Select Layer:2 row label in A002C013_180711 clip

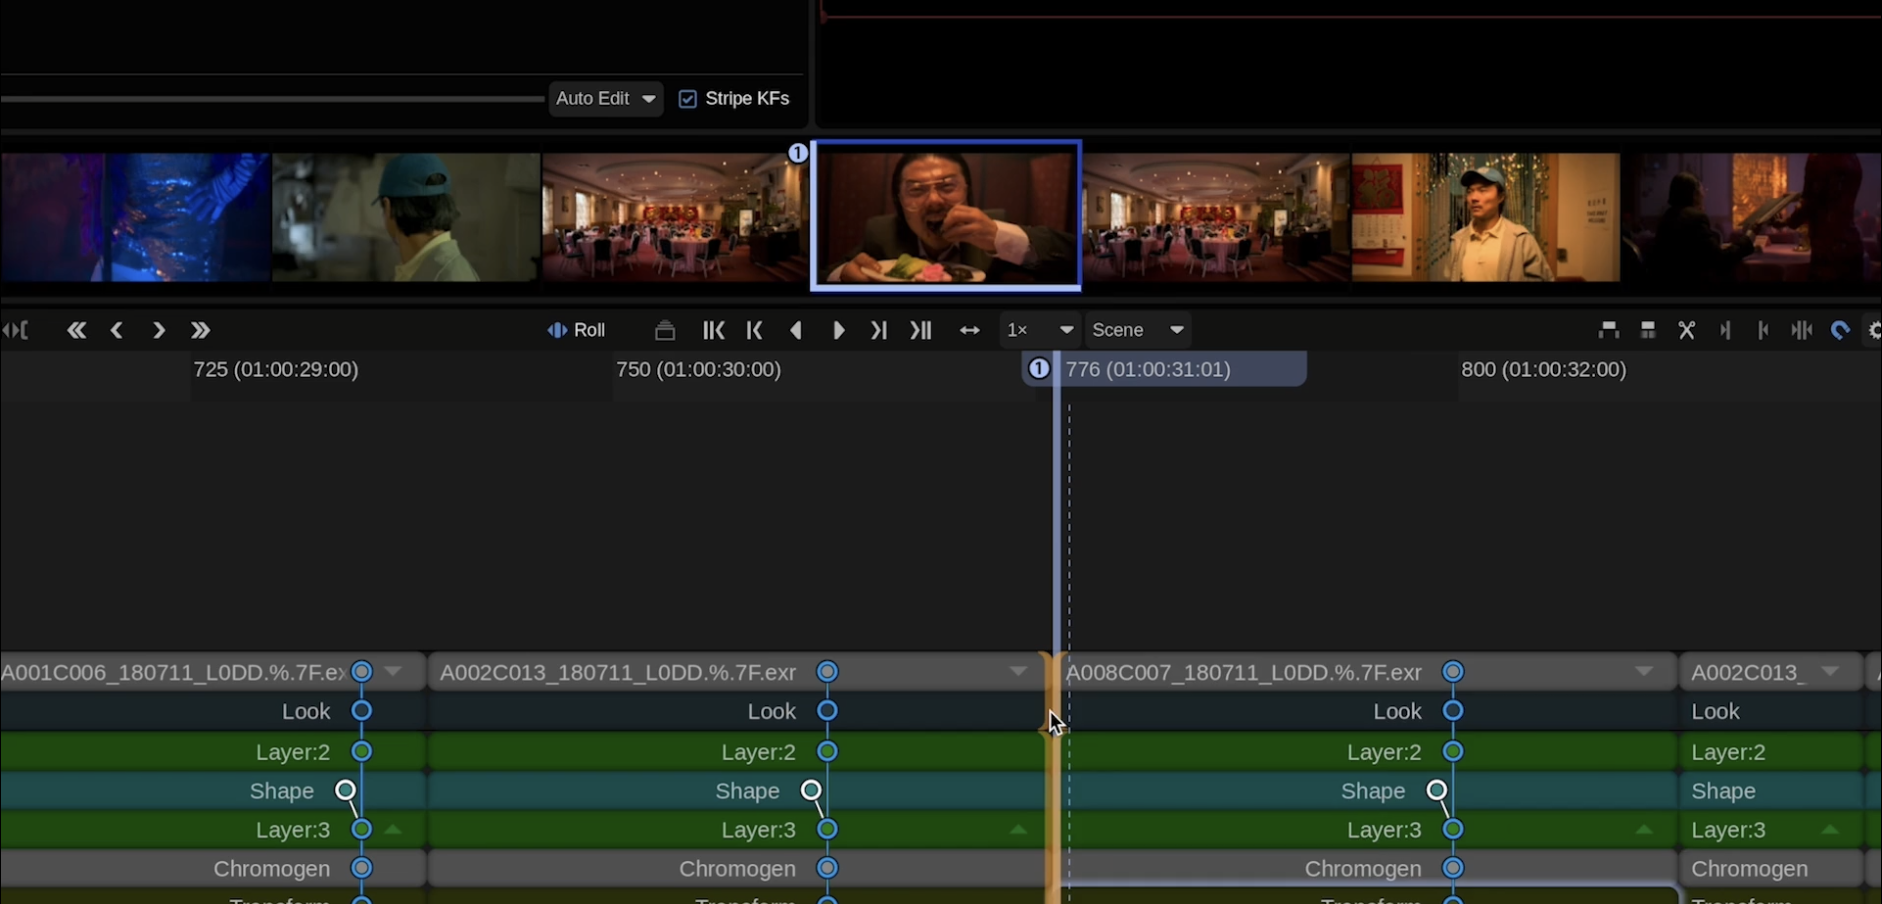click(758, 752)
